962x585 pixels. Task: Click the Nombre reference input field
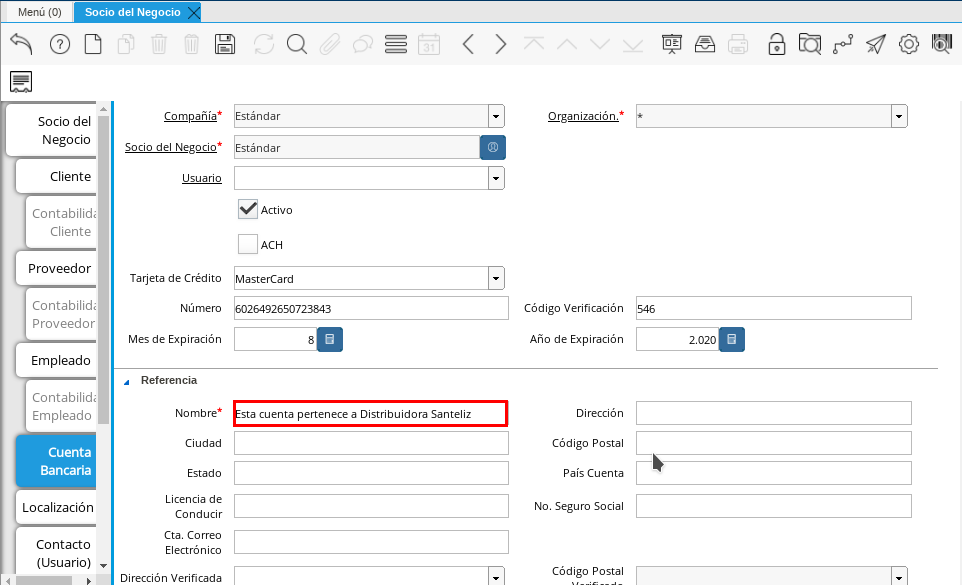[x=370, y=413]
